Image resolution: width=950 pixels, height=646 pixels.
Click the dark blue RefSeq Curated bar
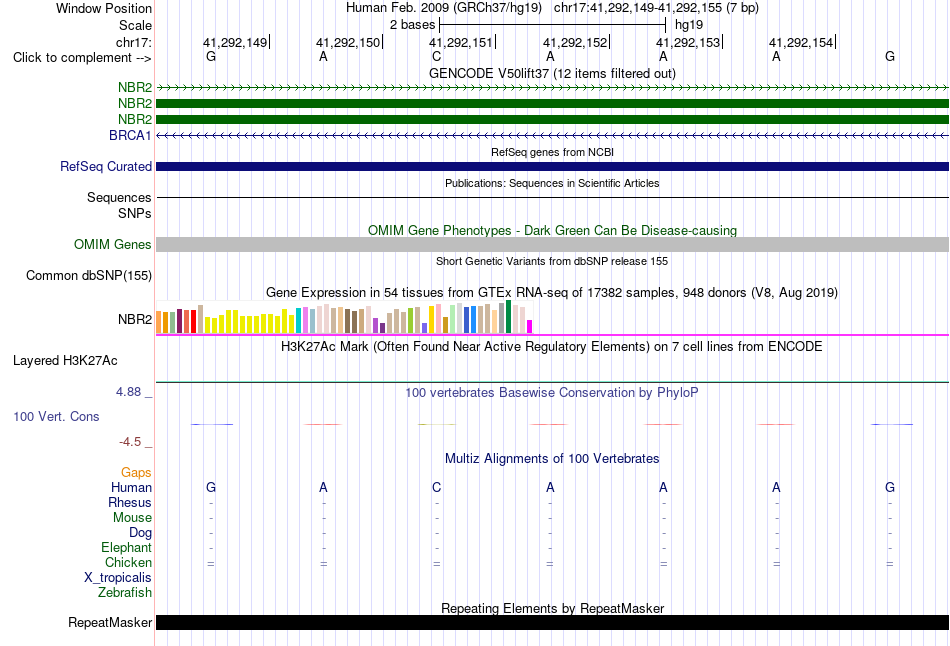point(552,167)
